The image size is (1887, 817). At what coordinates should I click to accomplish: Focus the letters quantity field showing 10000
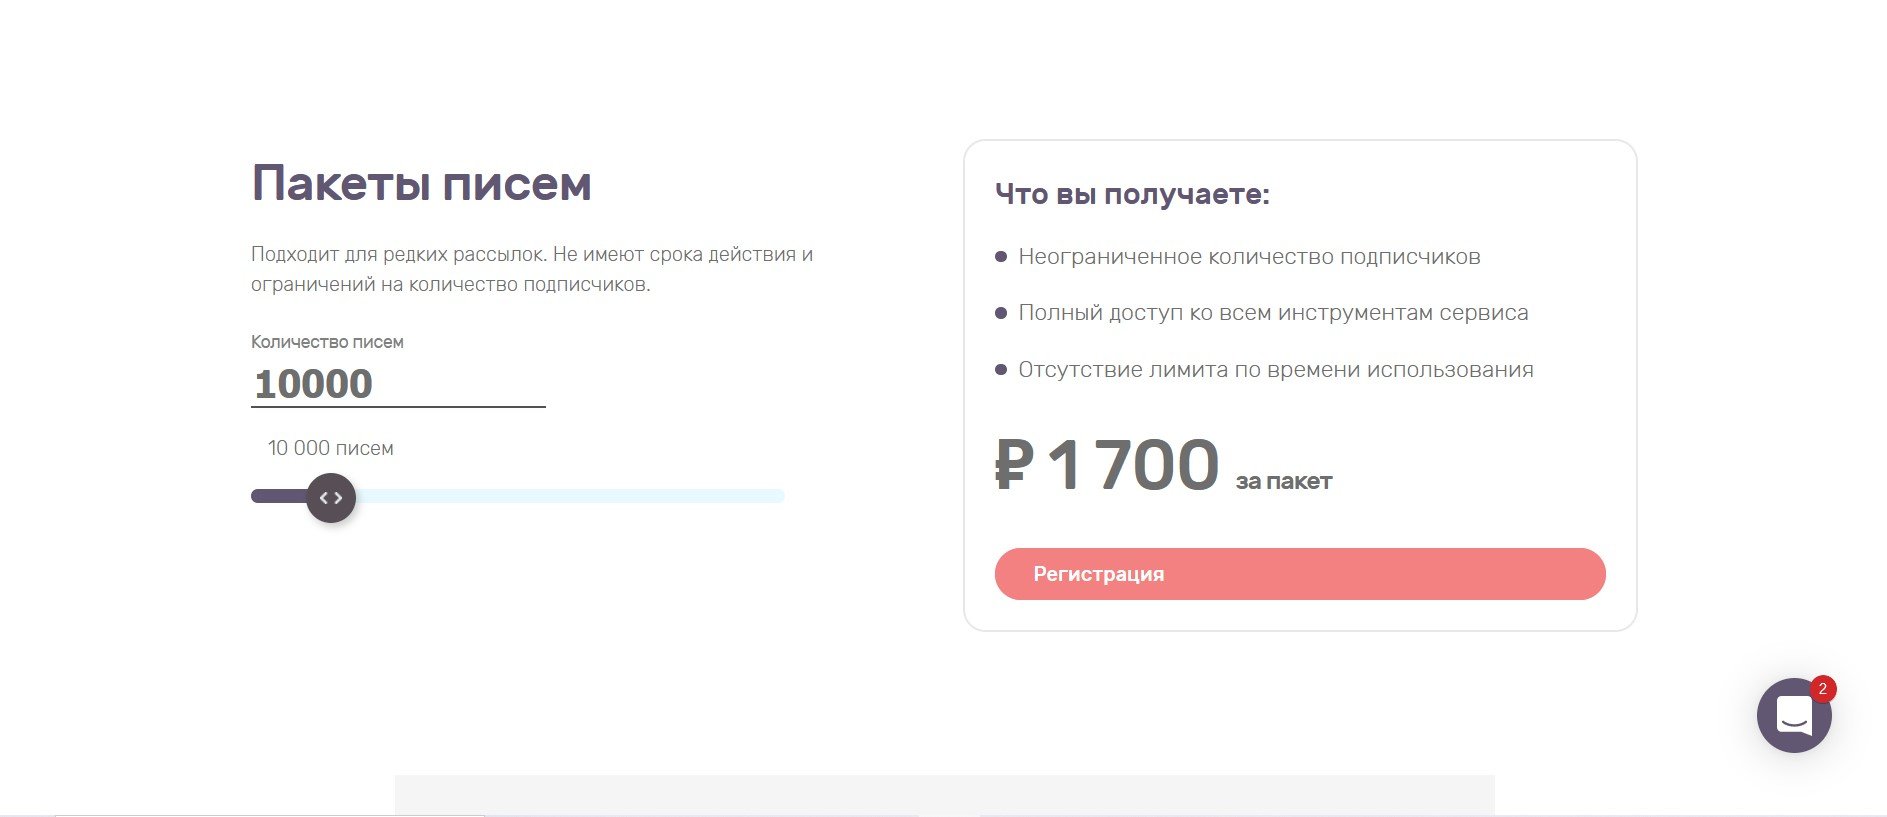pos(397,384)
